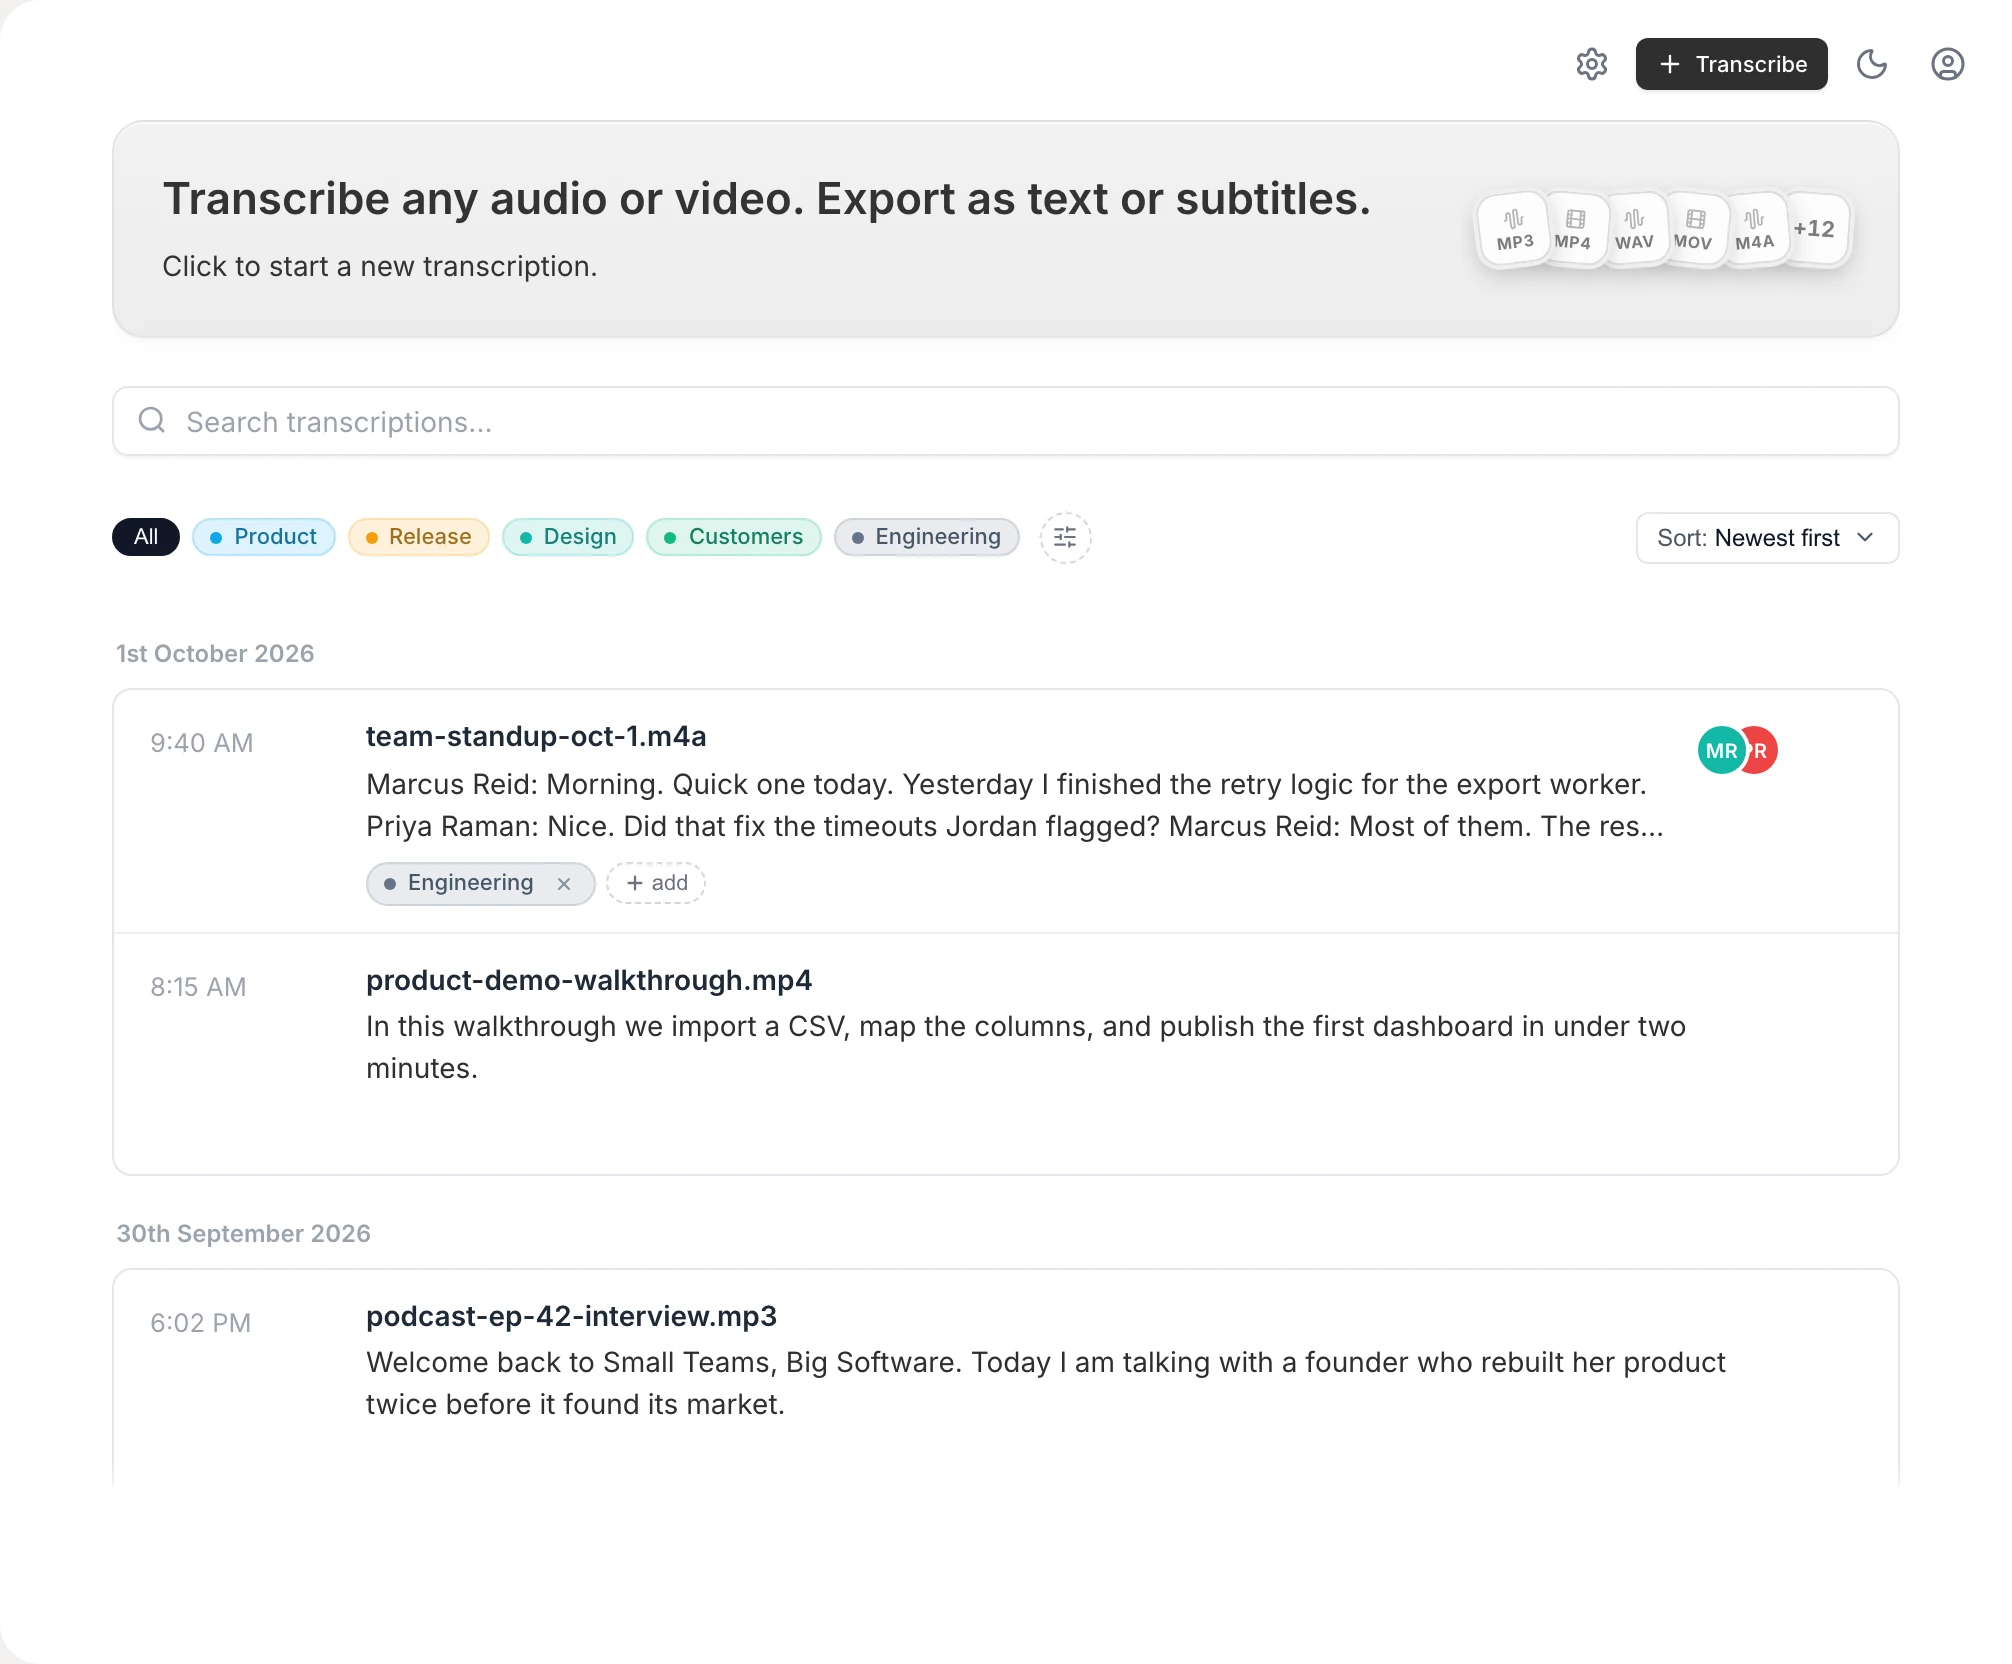2012x1664 pixels.
Task: Click the new transcription banner heading
Action: [766, 199]
